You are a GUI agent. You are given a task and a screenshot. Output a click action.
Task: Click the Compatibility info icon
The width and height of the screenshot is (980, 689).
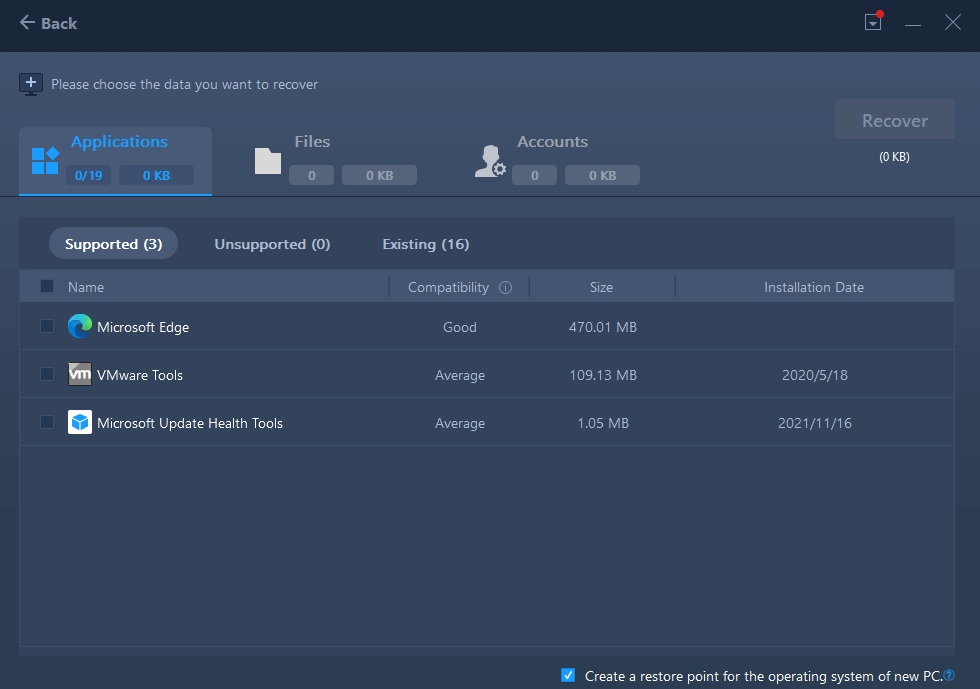(x=505, y=288)
